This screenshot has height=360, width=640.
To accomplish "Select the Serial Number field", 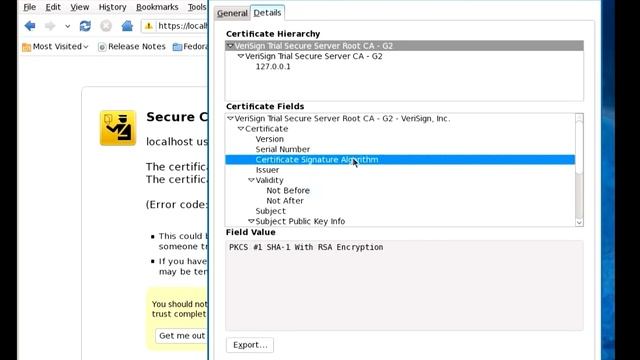I will pyautogui.click(x=282, y=149).
